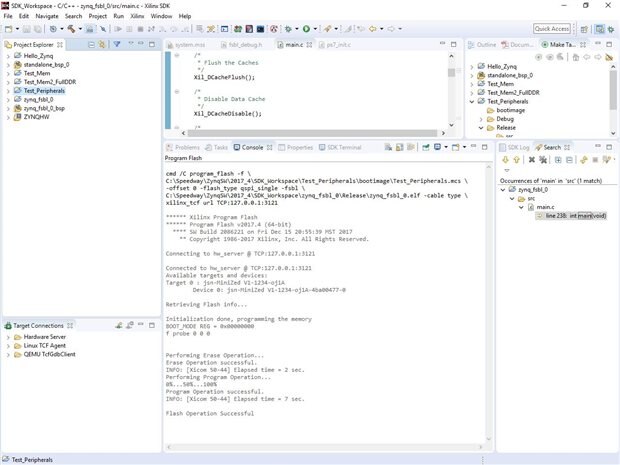Click the Quick Access search box
The width and height of the screenshot is (620, 465).
point(552,29)
